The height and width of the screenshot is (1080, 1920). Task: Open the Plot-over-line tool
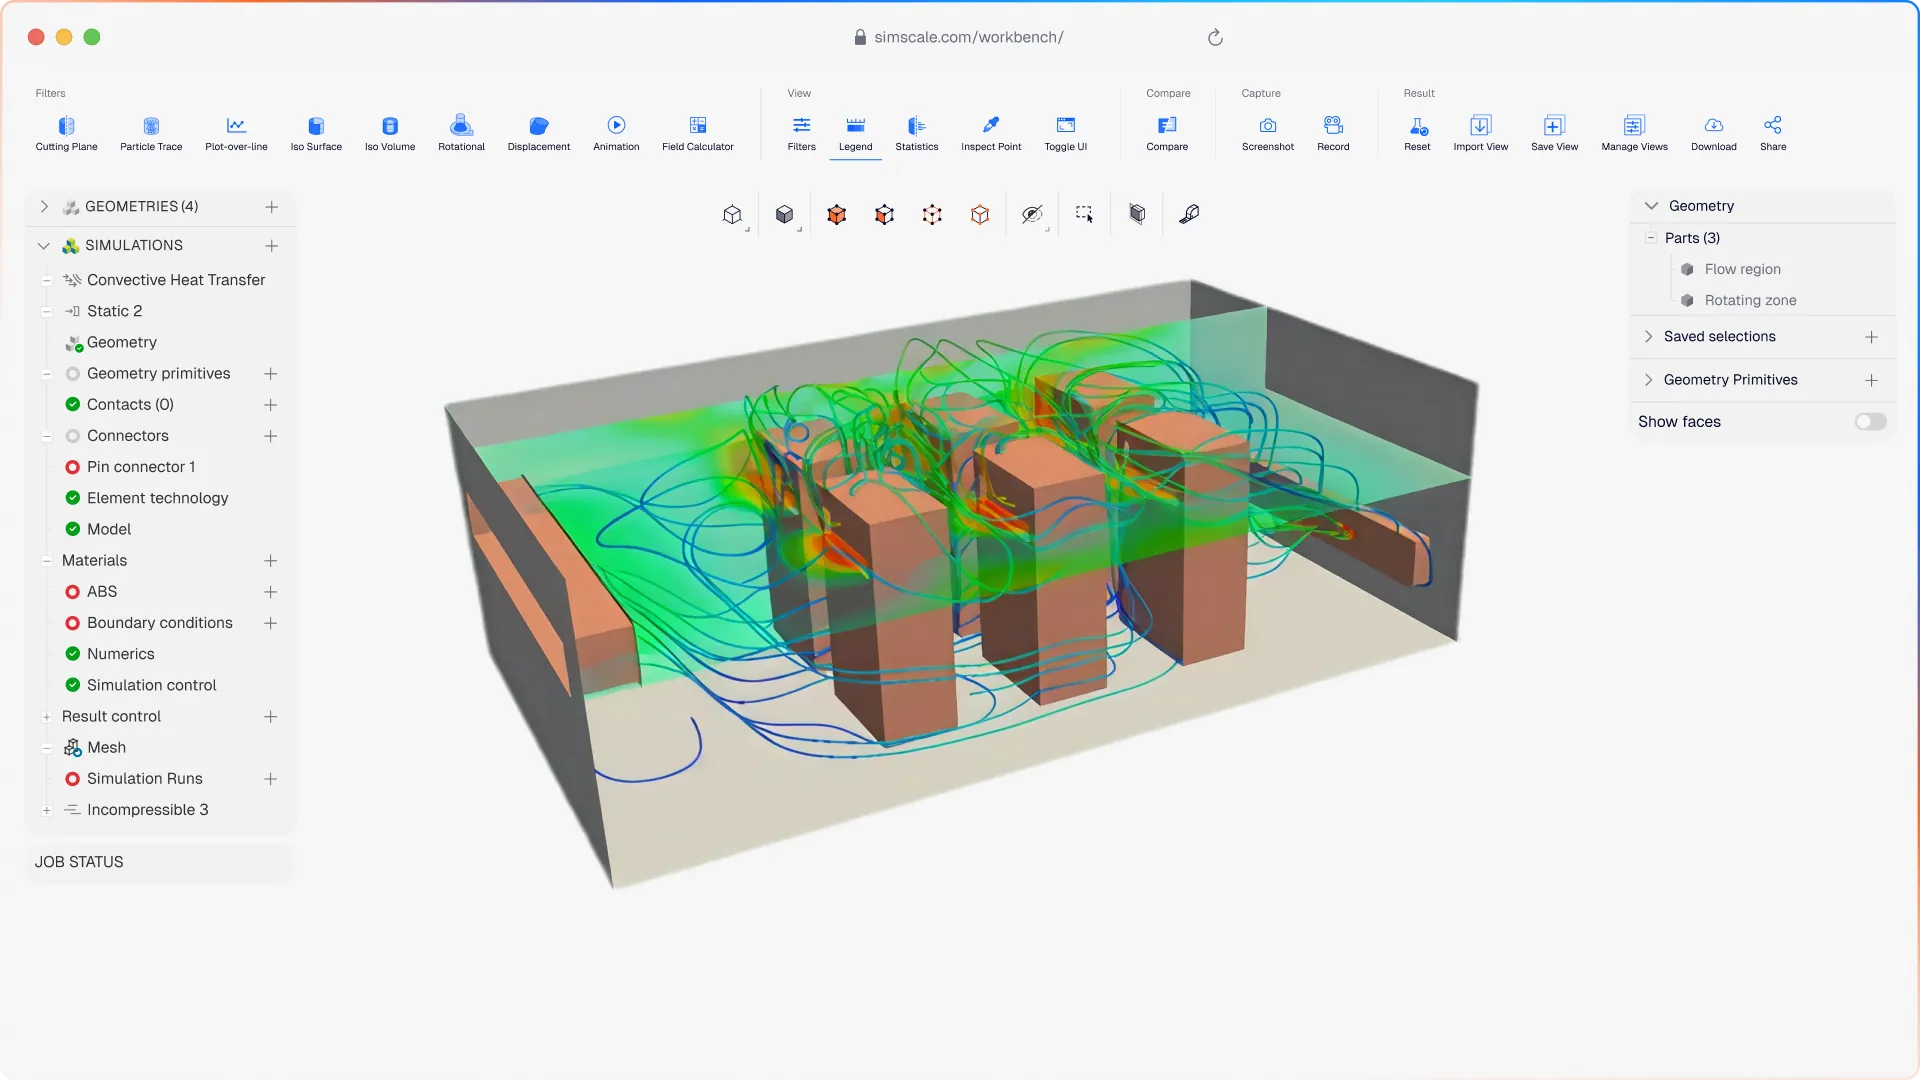236,133
